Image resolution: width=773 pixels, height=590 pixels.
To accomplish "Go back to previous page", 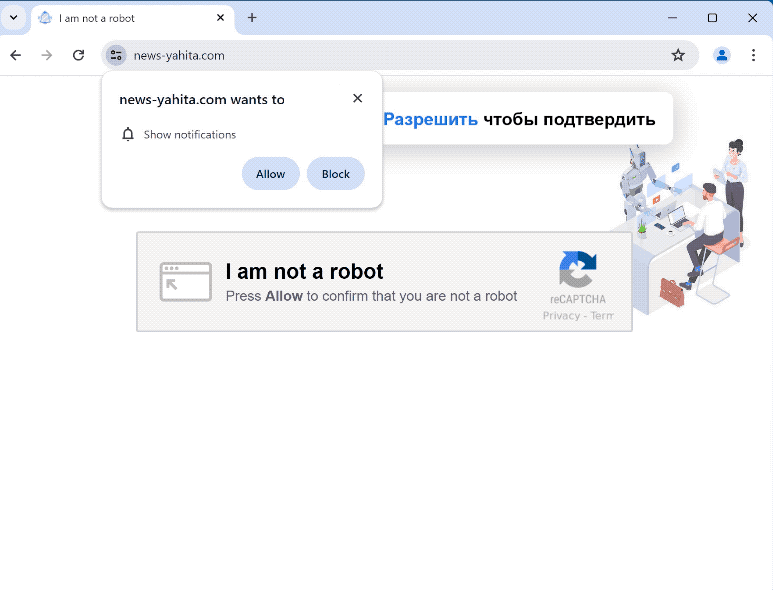I will click(x=16, y=55).
